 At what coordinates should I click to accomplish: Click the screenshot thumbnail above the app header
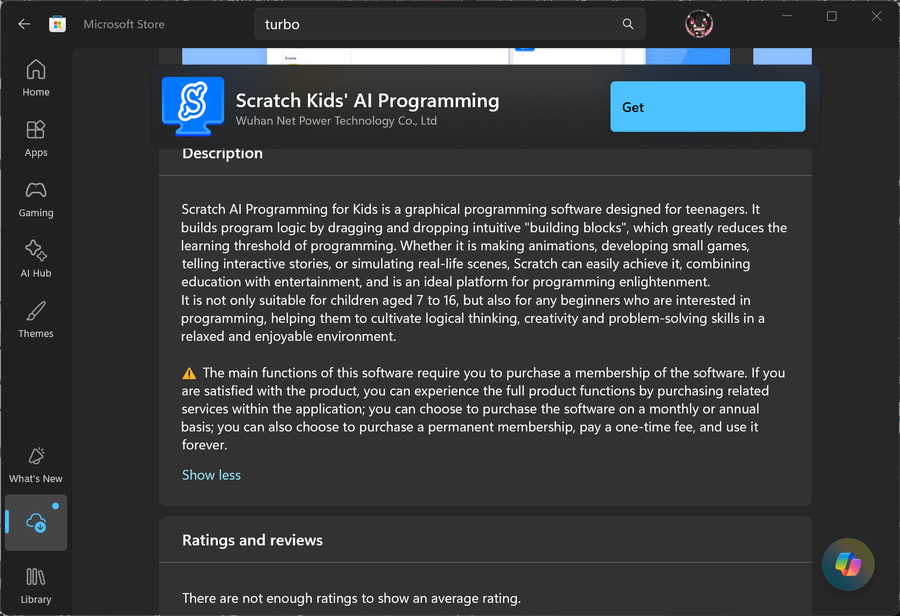click(x=456, y=56)
